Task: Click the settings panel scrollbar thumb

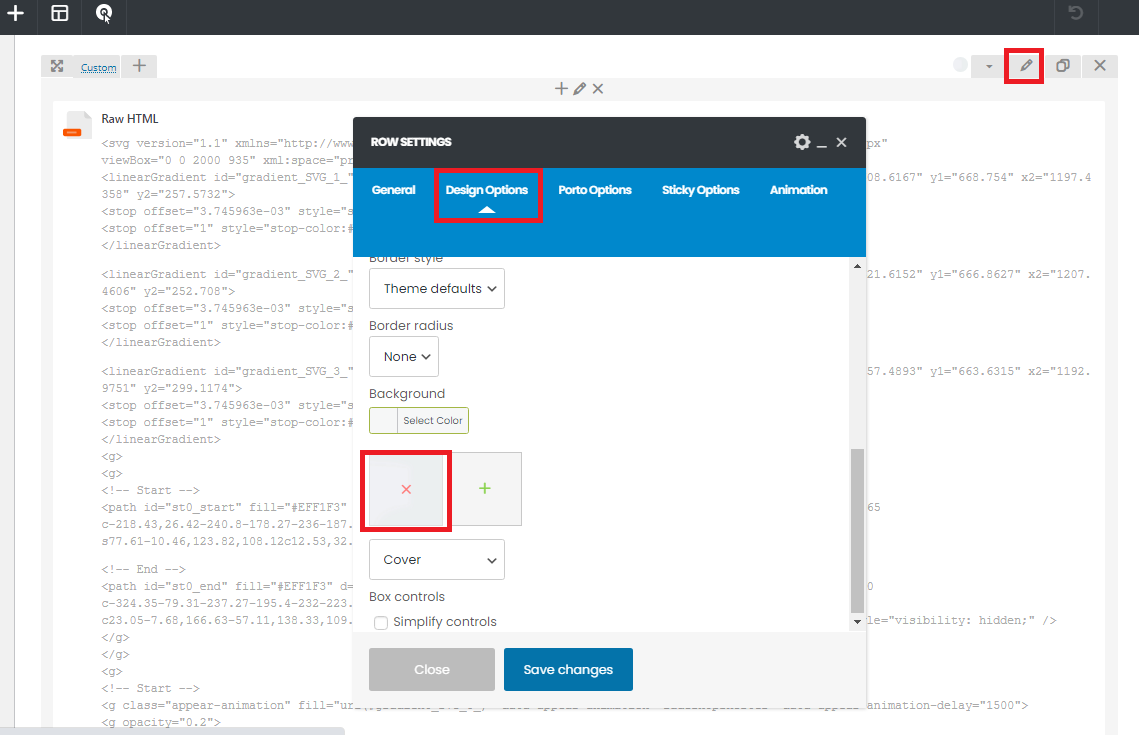Action: tap(857, 531)
